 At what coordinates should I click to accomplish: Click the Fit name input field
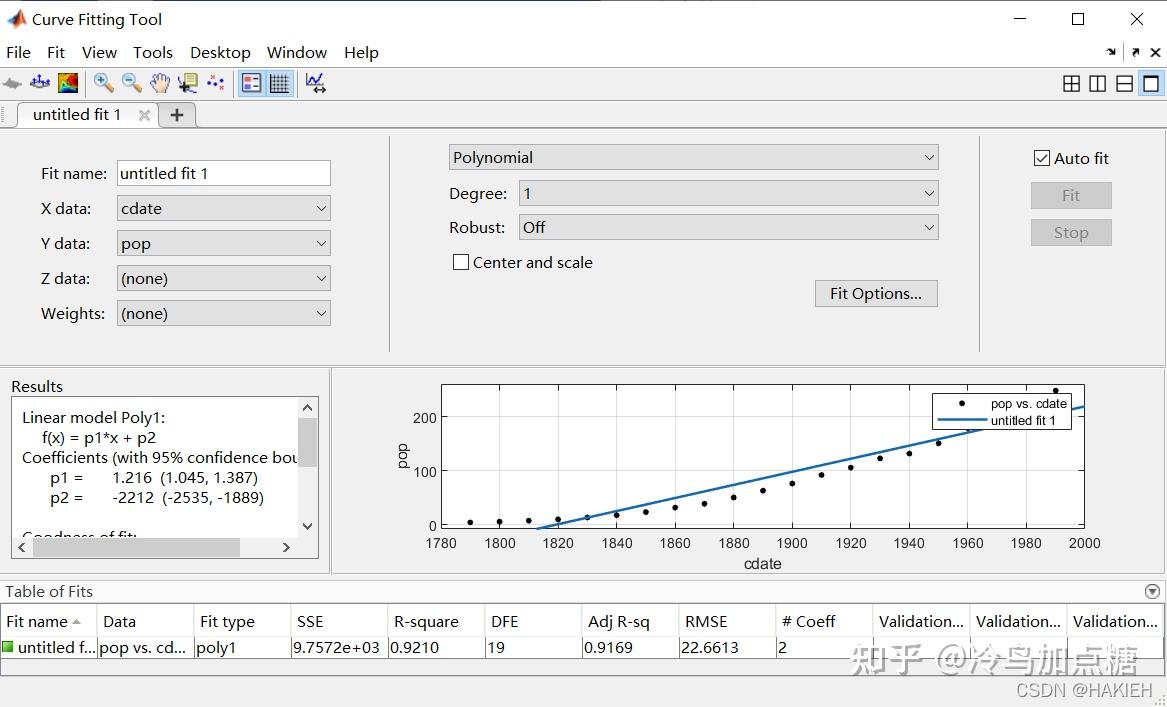[x=223, y=173]
